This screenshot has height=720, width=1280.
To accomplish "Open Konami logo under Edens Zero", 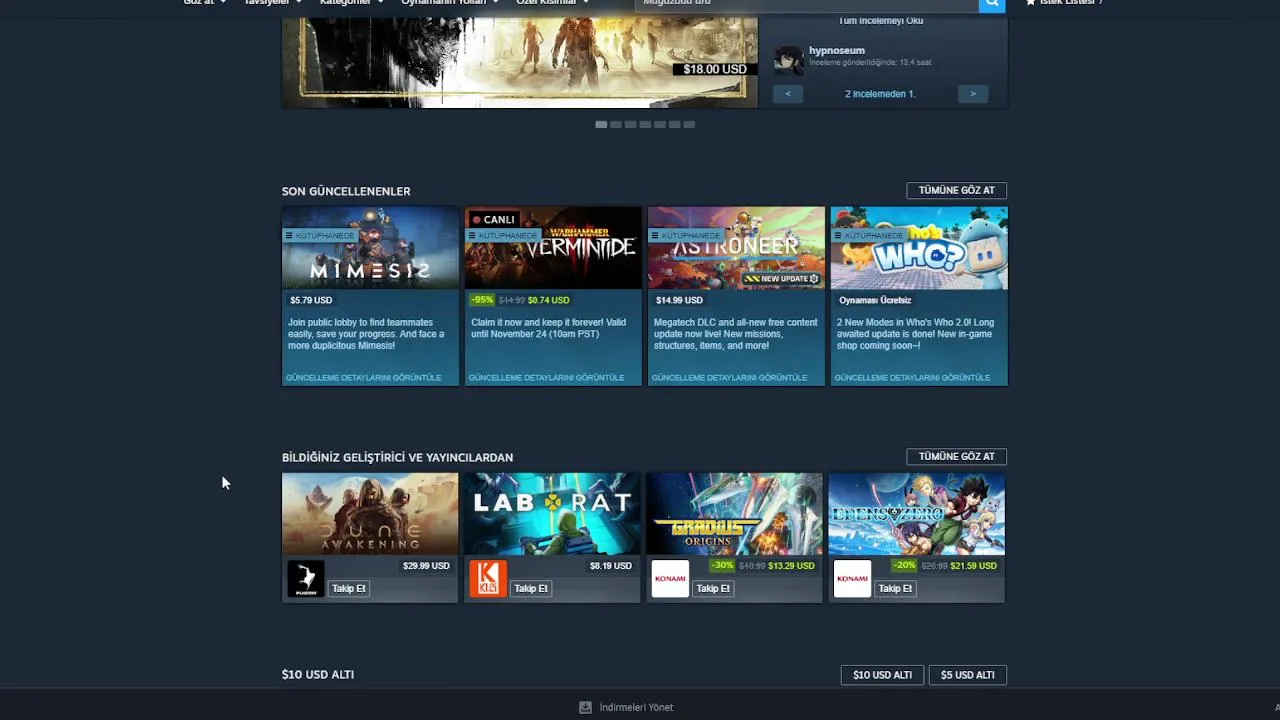I will click(852, 579).
